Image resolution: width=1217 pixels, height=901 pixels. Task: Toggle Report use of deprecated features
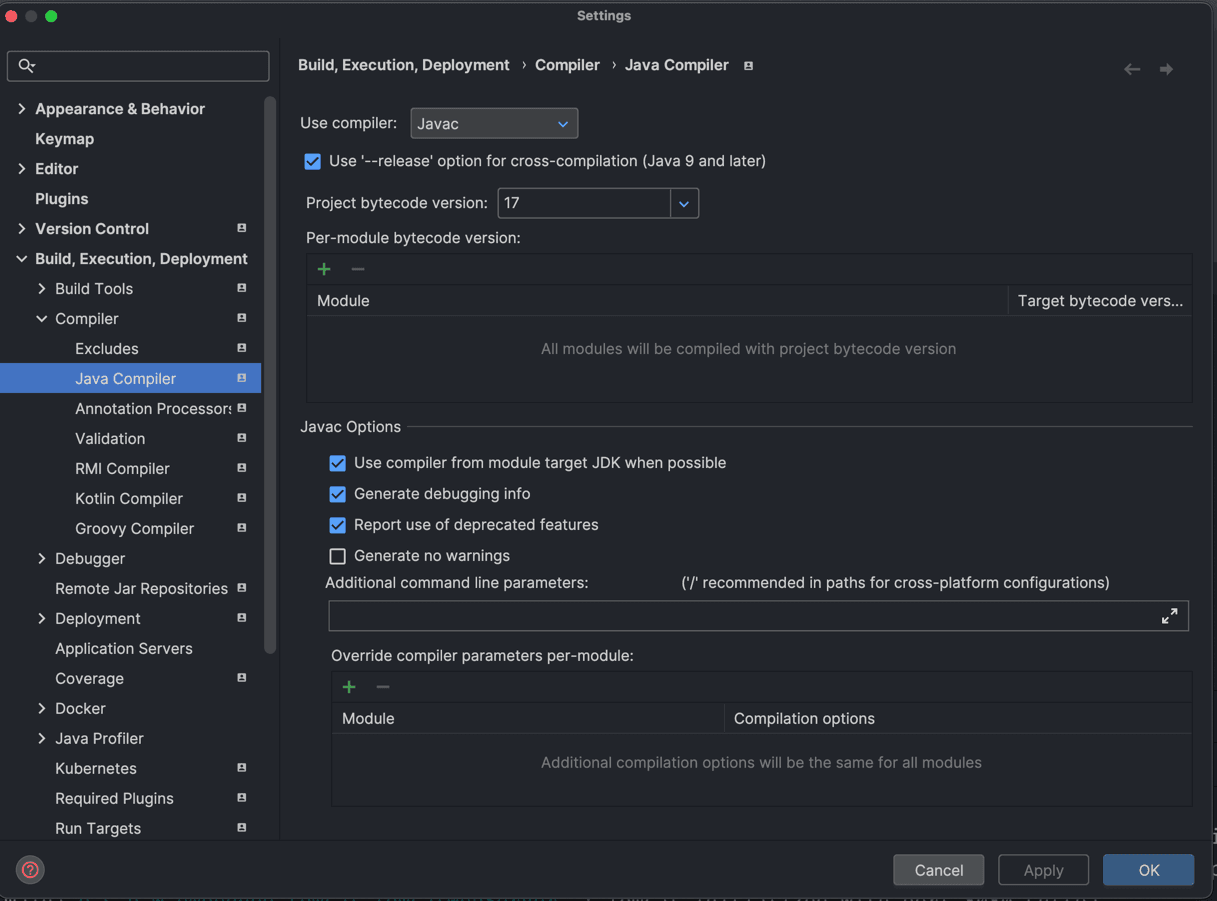(338, 525)
